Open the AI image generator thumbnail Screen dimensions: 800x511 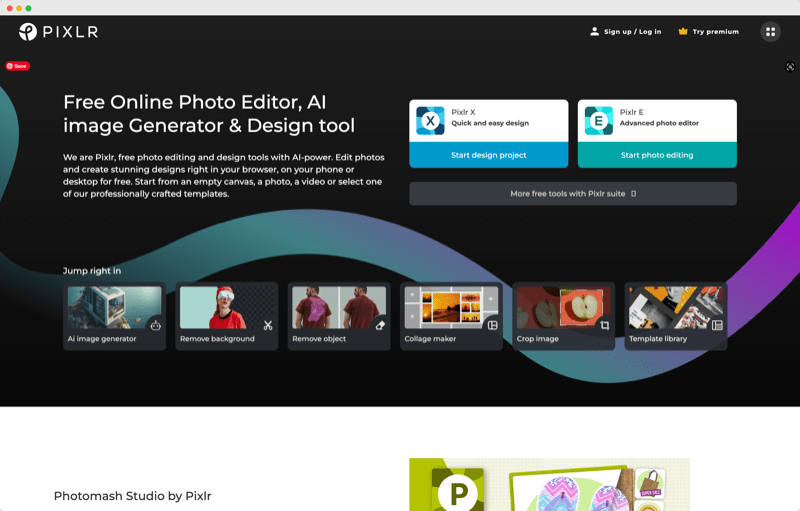click(x=114, y=308)
